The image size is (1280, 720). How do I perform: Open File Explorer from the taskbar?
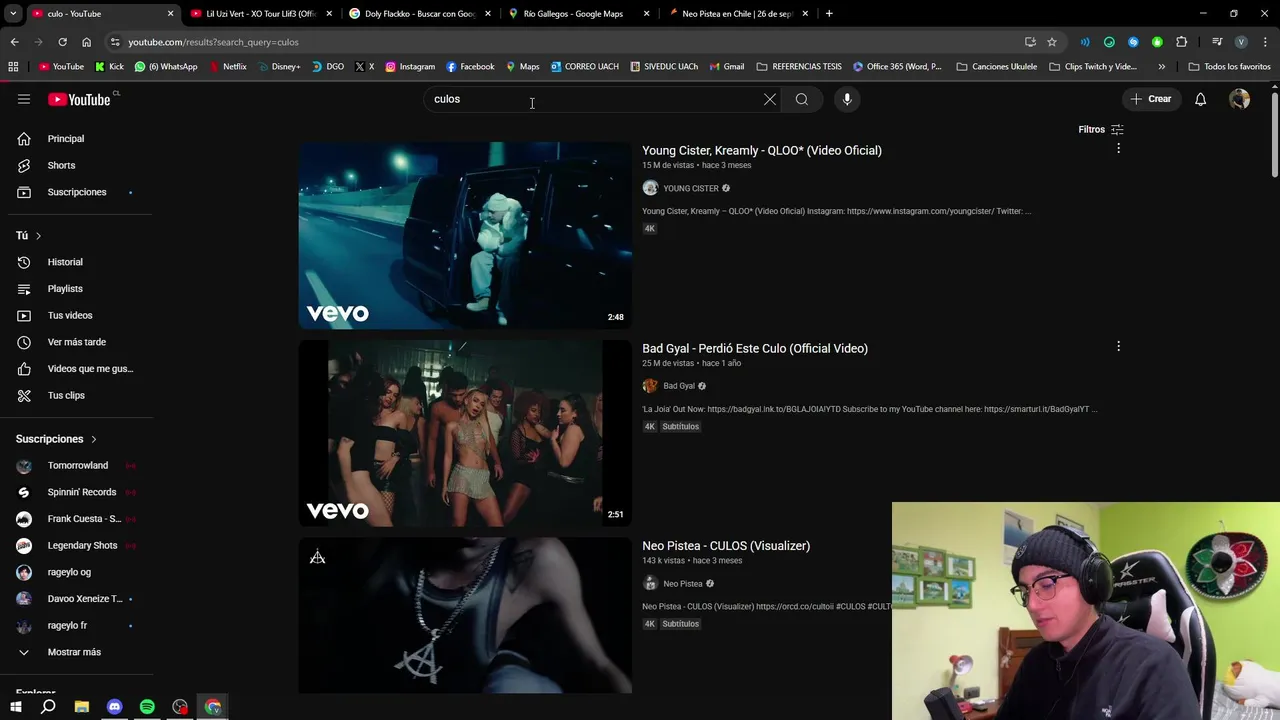(x=81, y=707)
